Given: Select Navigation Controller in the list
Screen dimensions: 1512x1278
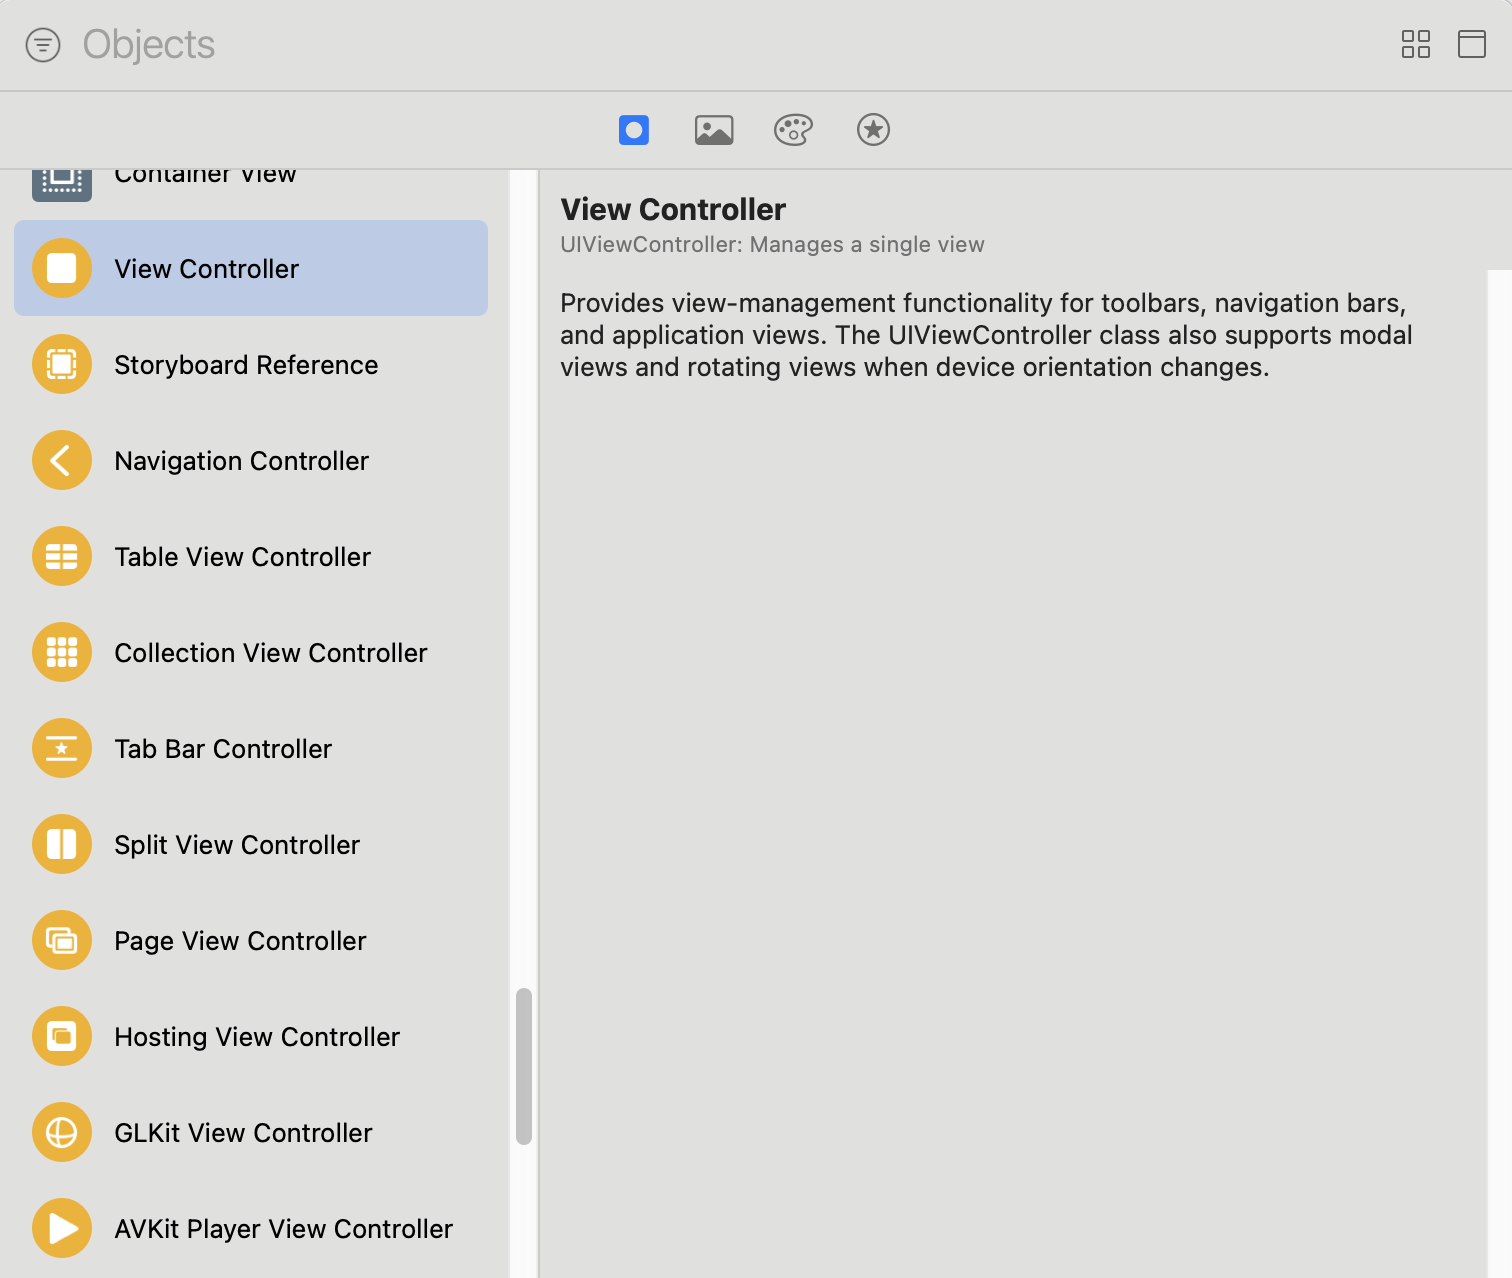Looking at the screenshot, I should (241, 461).
